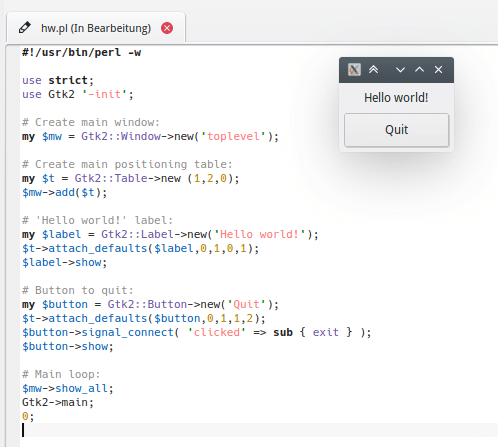Place cursor in the shebang line #!/usr/bin/perl -w

81,52
